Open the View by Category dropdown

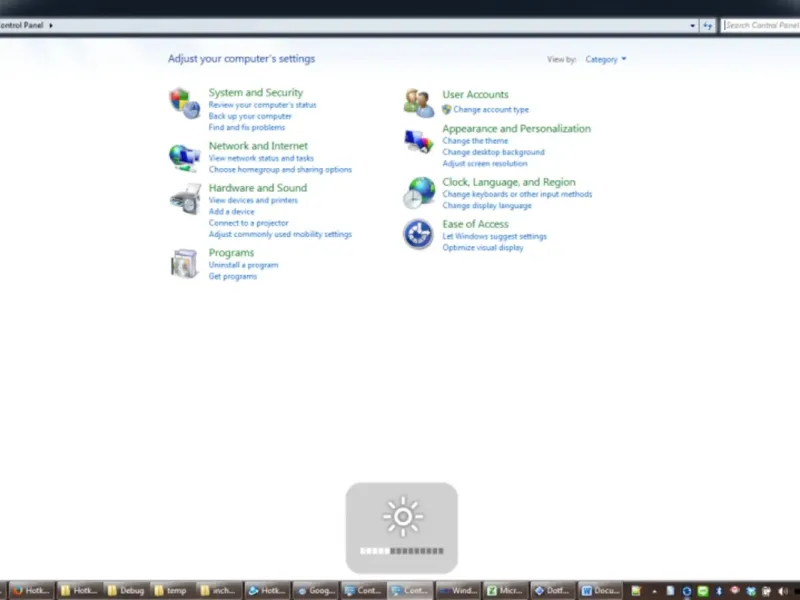[606, 59]
